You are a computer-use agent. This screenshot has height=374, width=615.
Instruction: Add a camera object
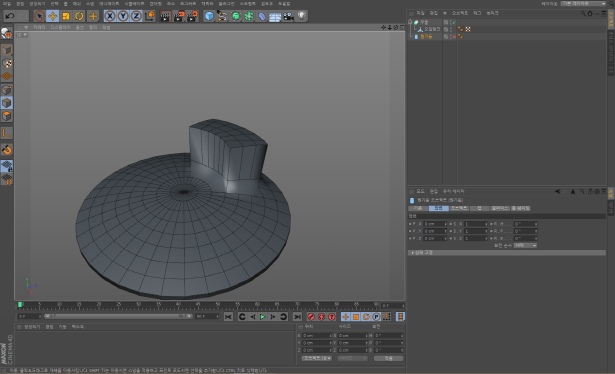tap(288, 16)
